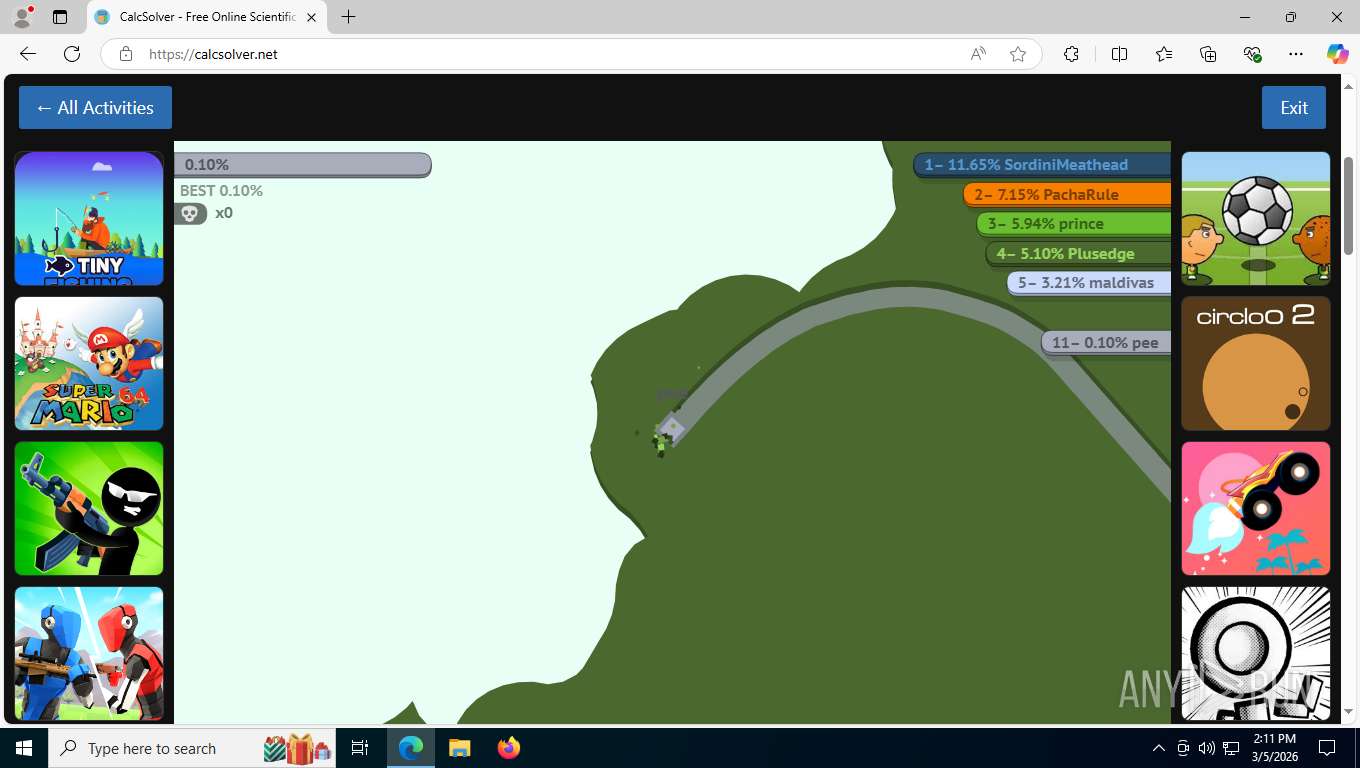Viewport: 1360px width, 768px height.
Task: Open a new browser tab
Action: (348, 17)
